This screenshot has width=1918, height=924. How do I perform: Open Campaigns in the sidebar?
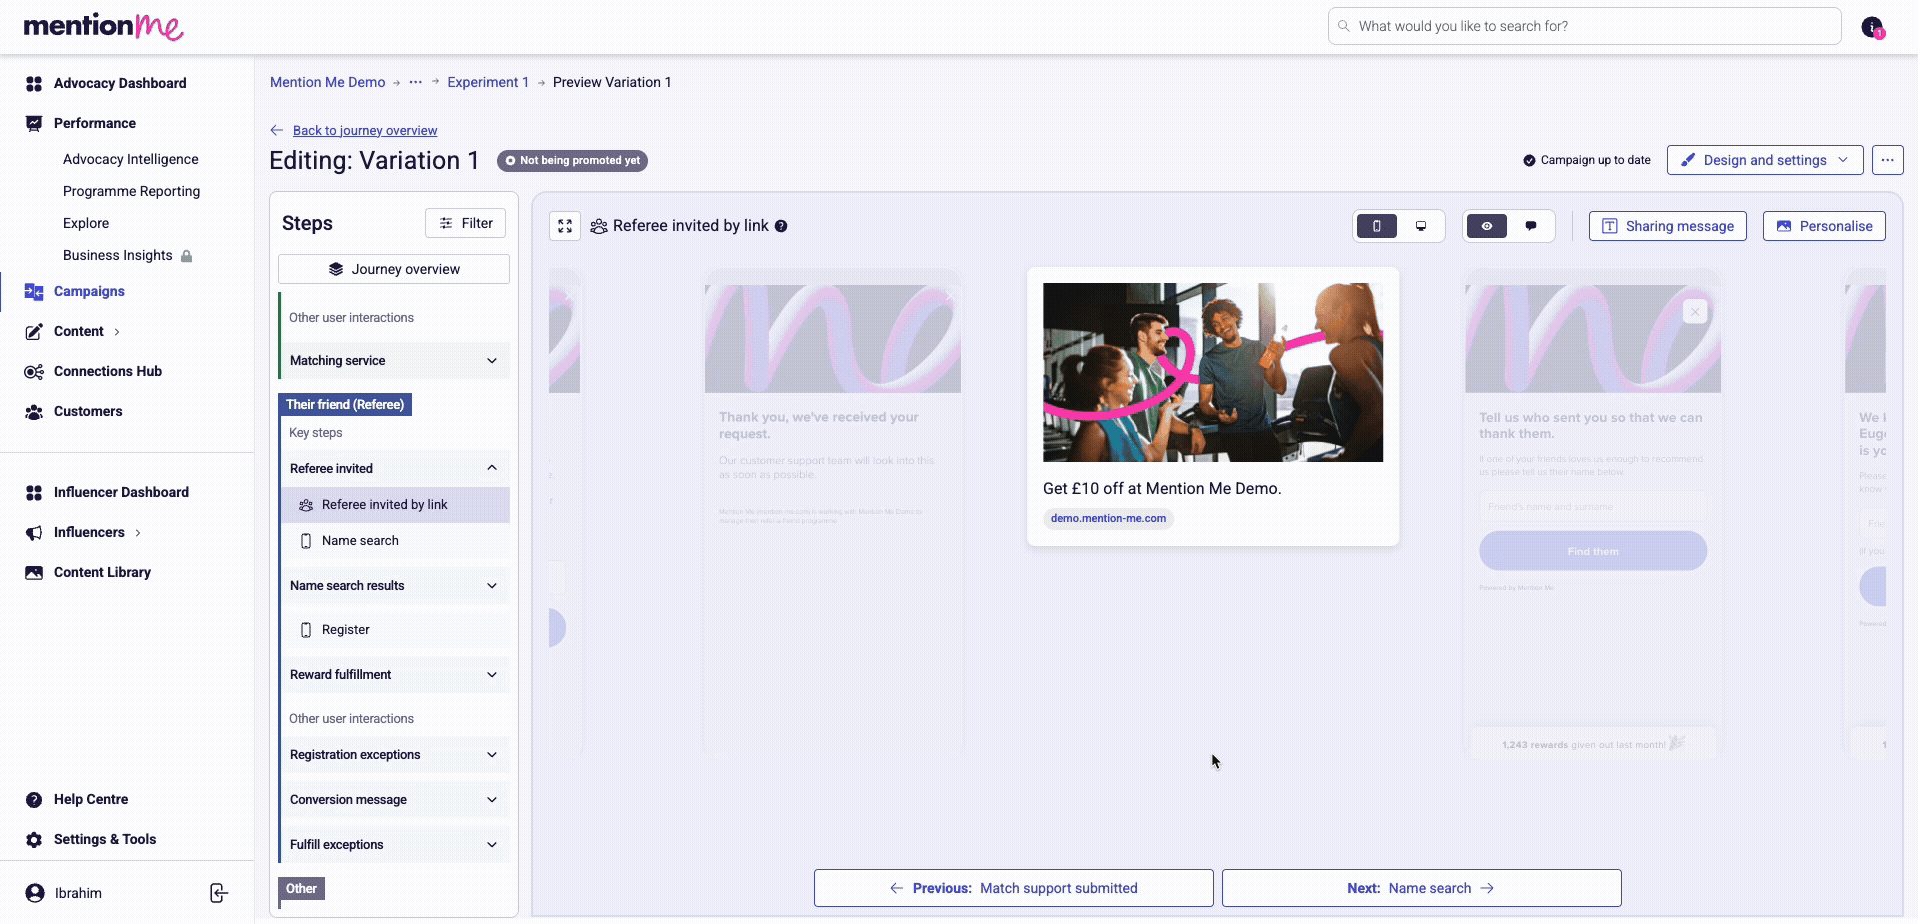(x=89, y=291)
